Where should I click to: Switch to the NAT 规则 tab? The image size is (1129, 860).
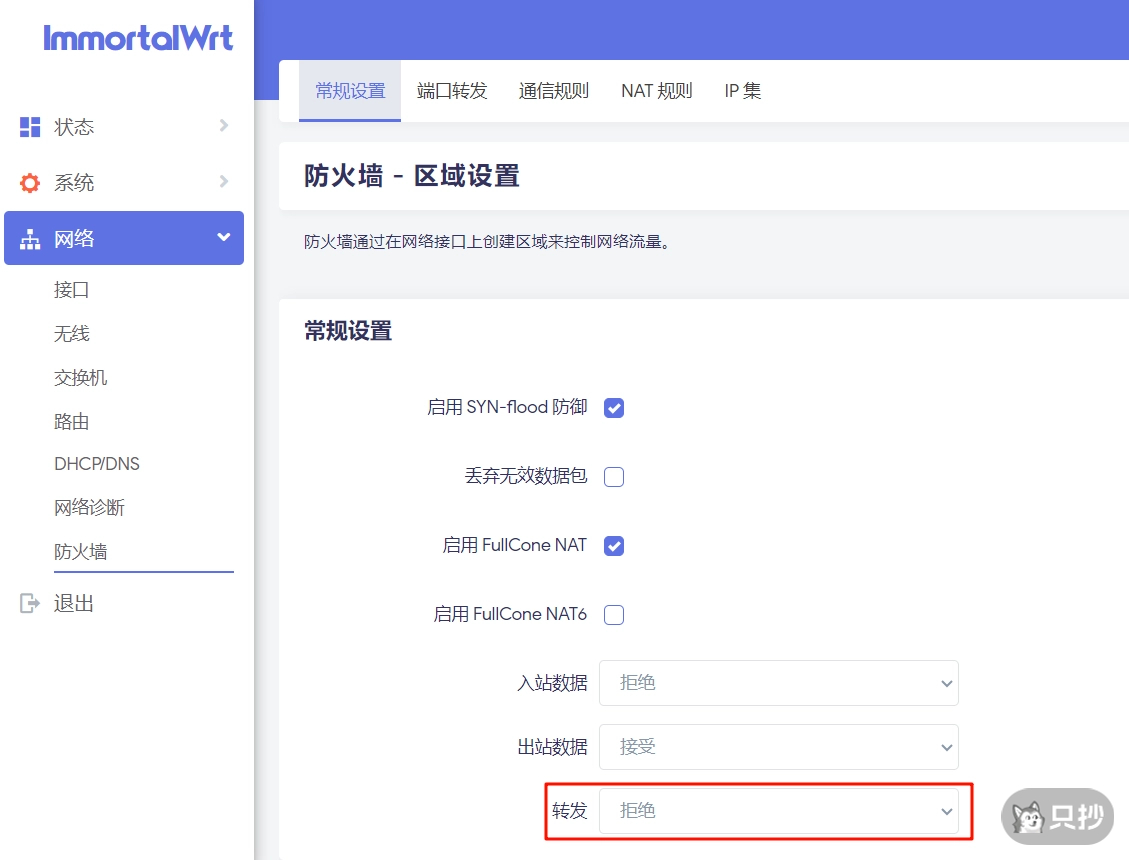point(656,89)
